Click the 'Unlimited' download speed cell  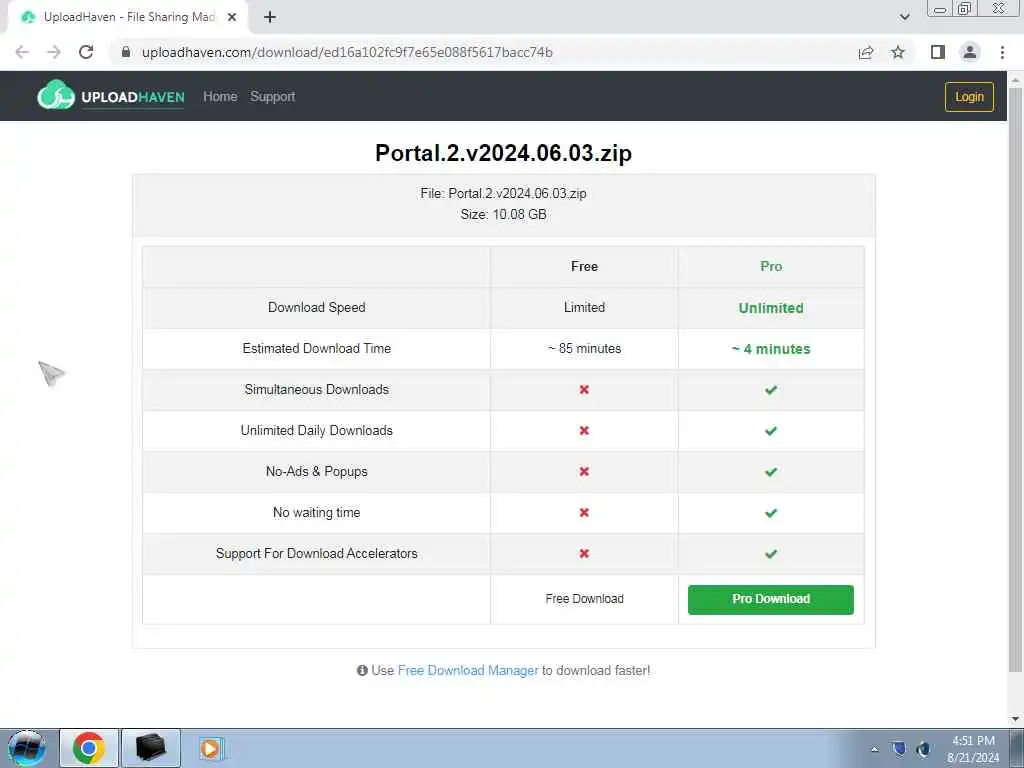(771, 308)
